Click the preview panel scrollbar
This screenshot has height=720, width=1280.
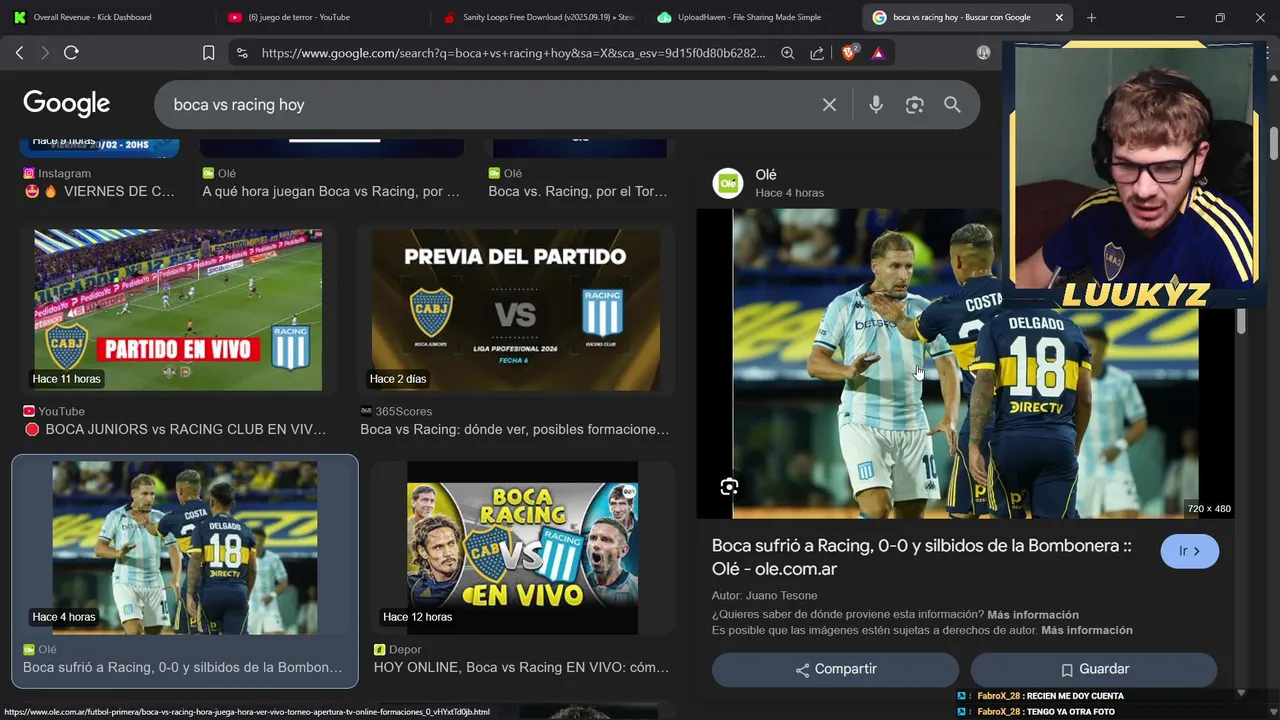tap(1241, 320)
